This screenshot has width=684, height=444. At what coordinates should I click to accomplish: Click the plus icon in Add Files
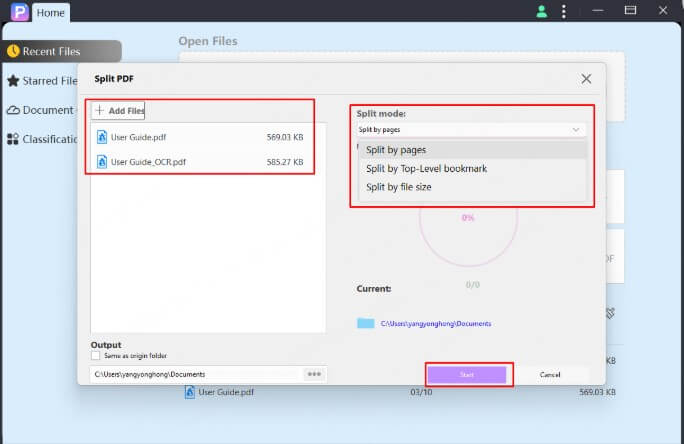[x=99, y=110]
